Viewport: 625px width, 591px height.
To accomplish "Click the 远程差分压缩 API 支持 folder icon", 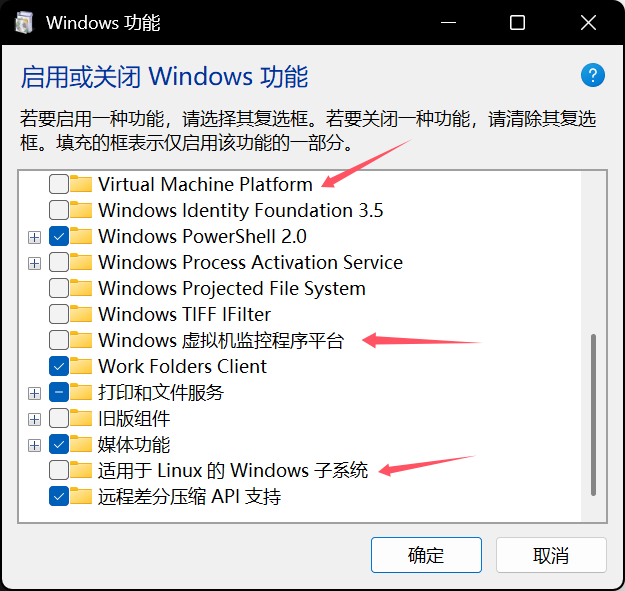I will click(81, 496).
